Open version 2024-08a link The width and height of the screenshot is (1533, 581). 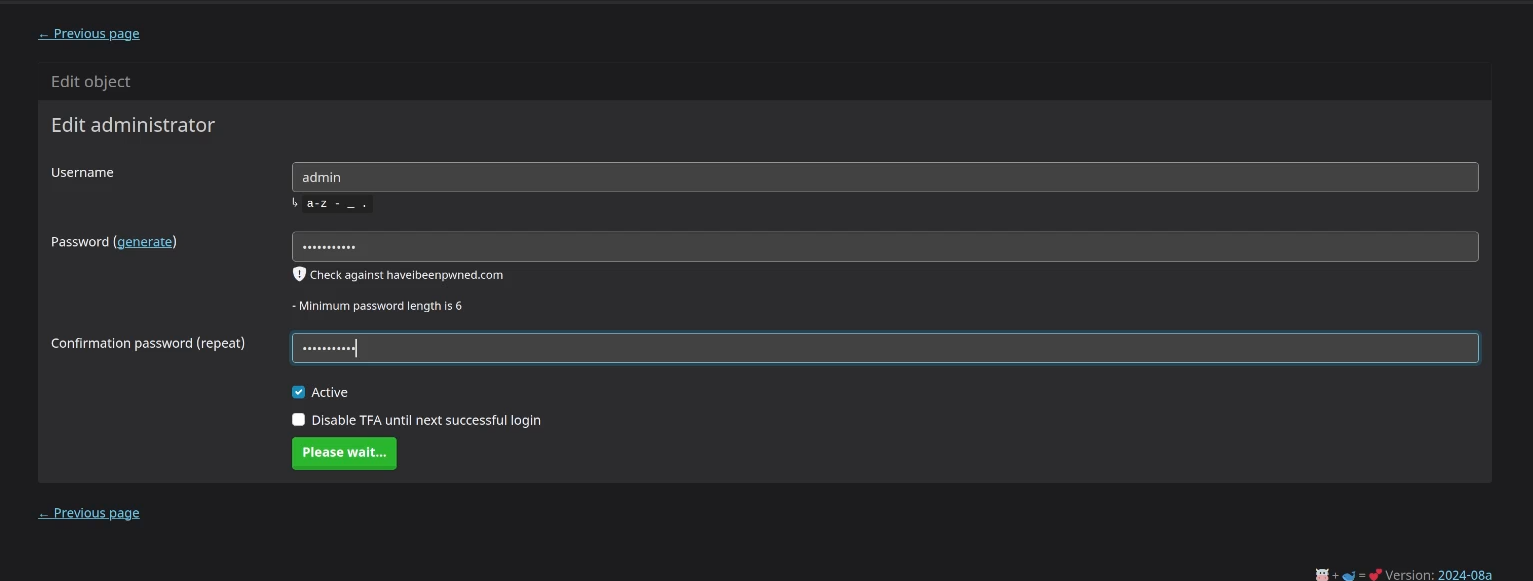pos(1465,575)
